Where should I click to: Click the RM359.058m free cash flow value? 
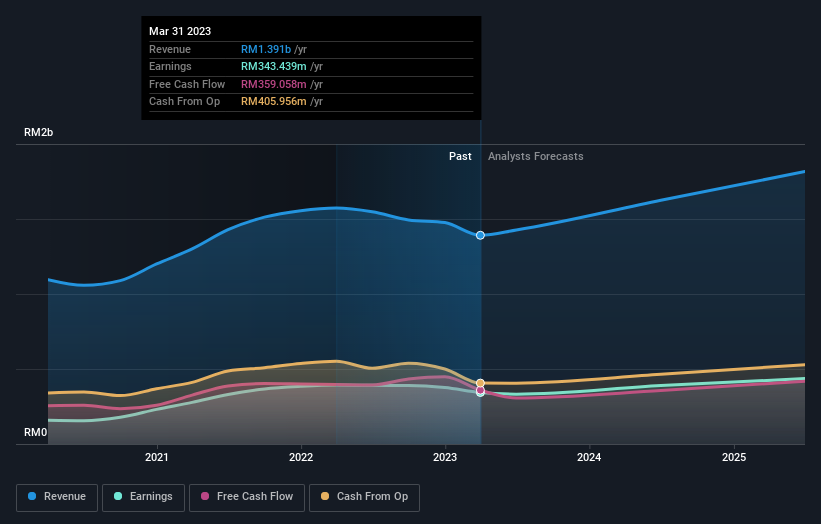pos(274,84)
